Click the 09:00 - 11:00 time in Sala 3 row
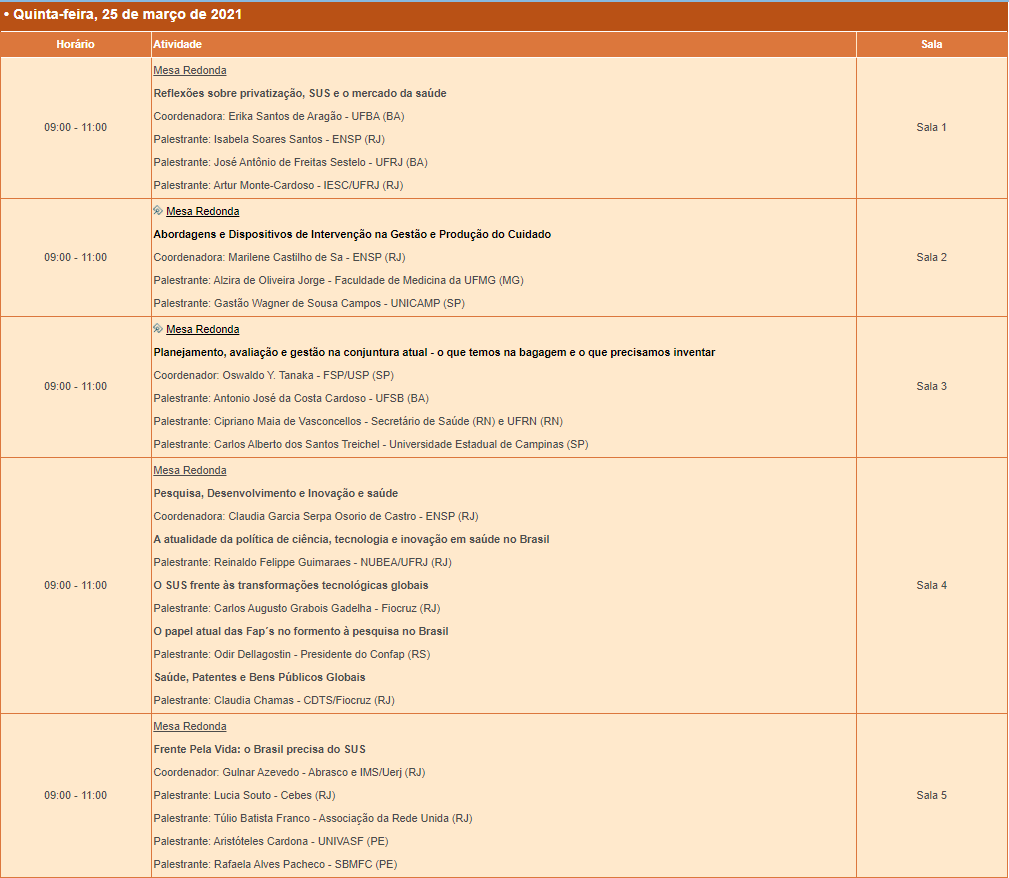This screenshot has width=1009, height=878. (75, 386)
